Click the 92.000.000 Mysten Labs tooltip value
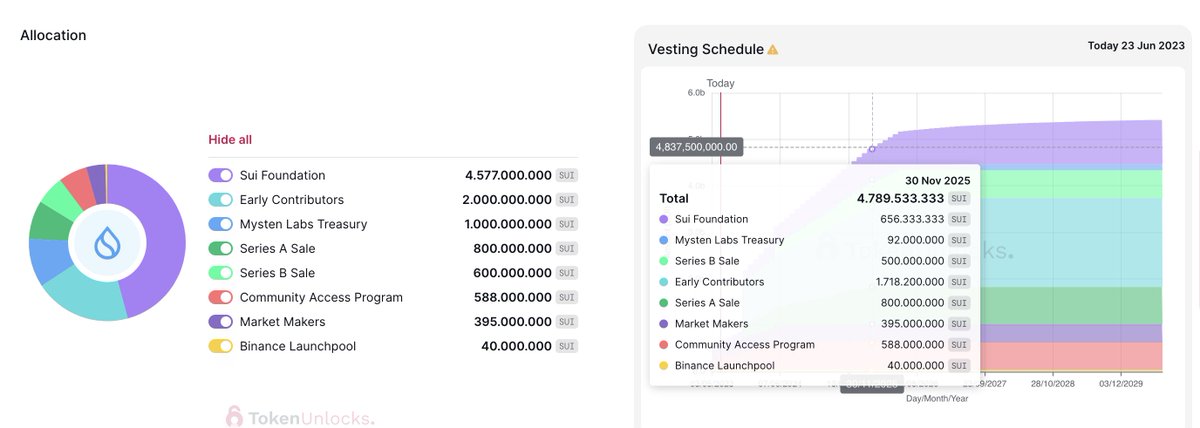1200x428 pixels. pos(912,240)
